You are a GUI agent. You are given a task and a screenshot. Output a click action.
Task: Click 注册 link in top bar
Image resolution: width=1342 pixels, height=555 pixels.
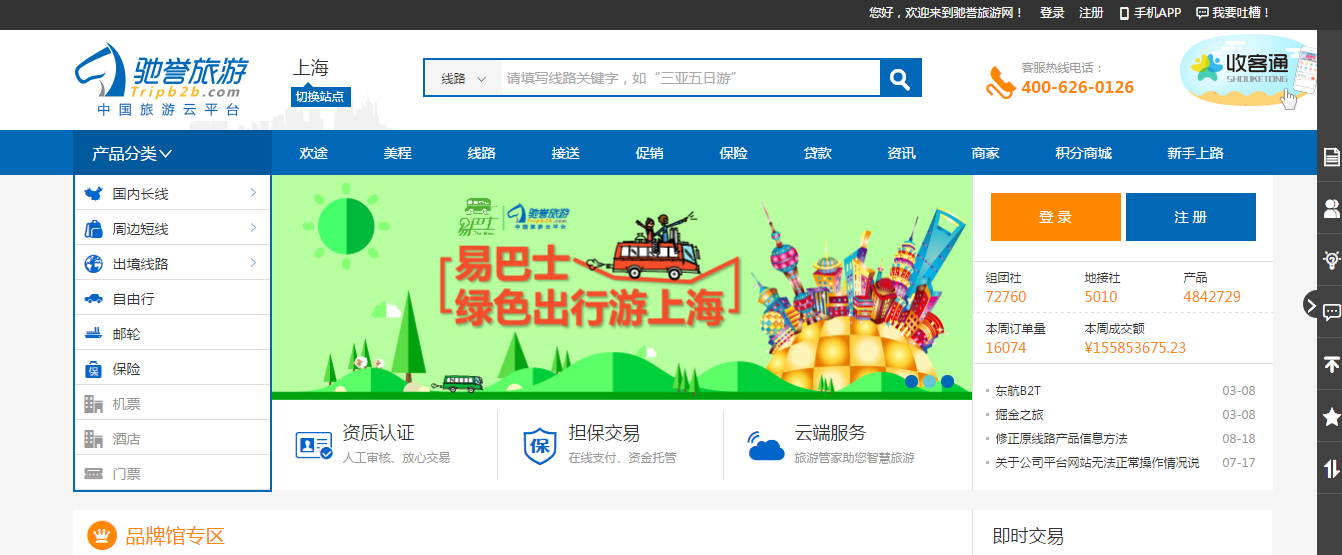click(x=1091, y=13)
